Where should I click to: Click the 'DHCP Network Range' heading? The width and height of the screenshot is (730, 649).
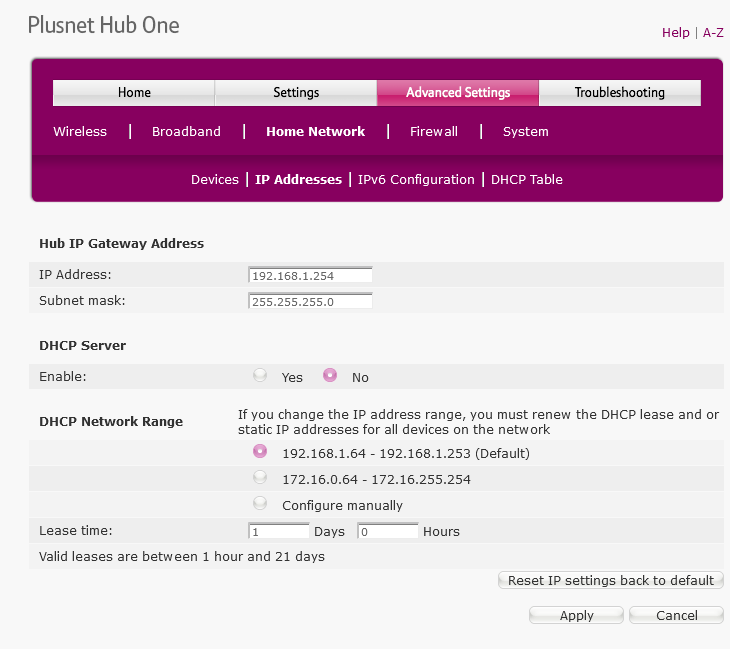111,421
